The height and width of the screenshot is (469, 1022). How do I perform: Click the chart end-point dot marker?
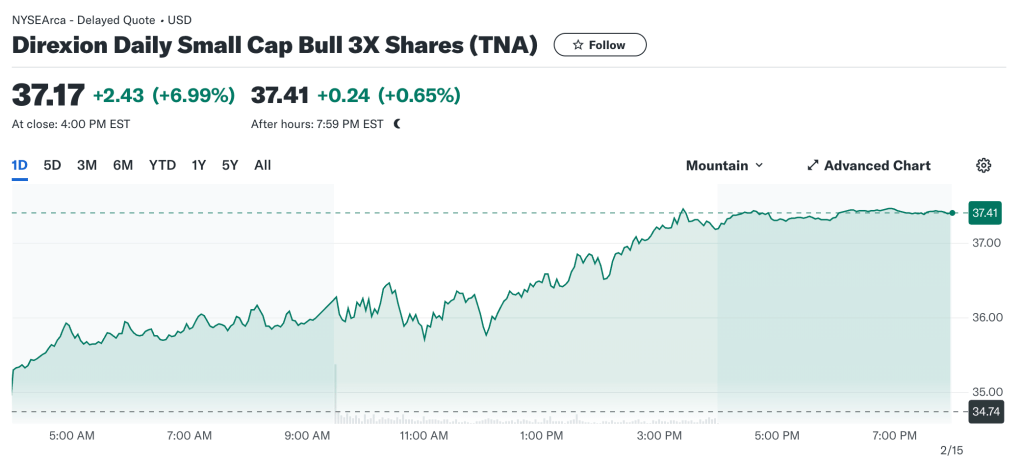coord(951,213)
